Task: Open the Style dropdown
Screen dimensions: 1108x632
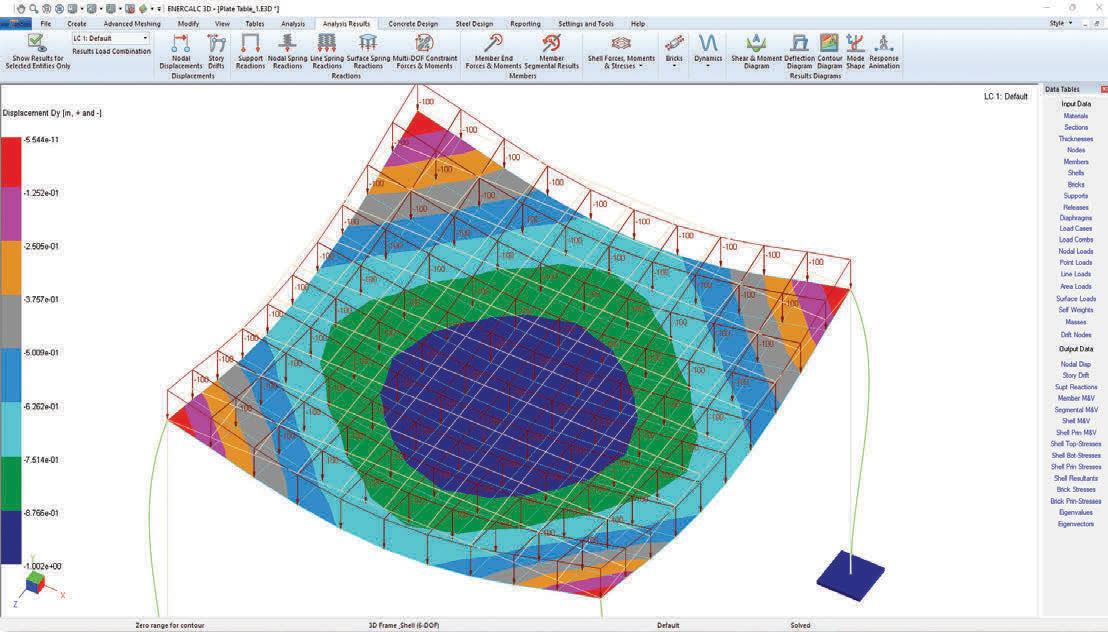Action: pyautogui.click(x=1060, y=23)
